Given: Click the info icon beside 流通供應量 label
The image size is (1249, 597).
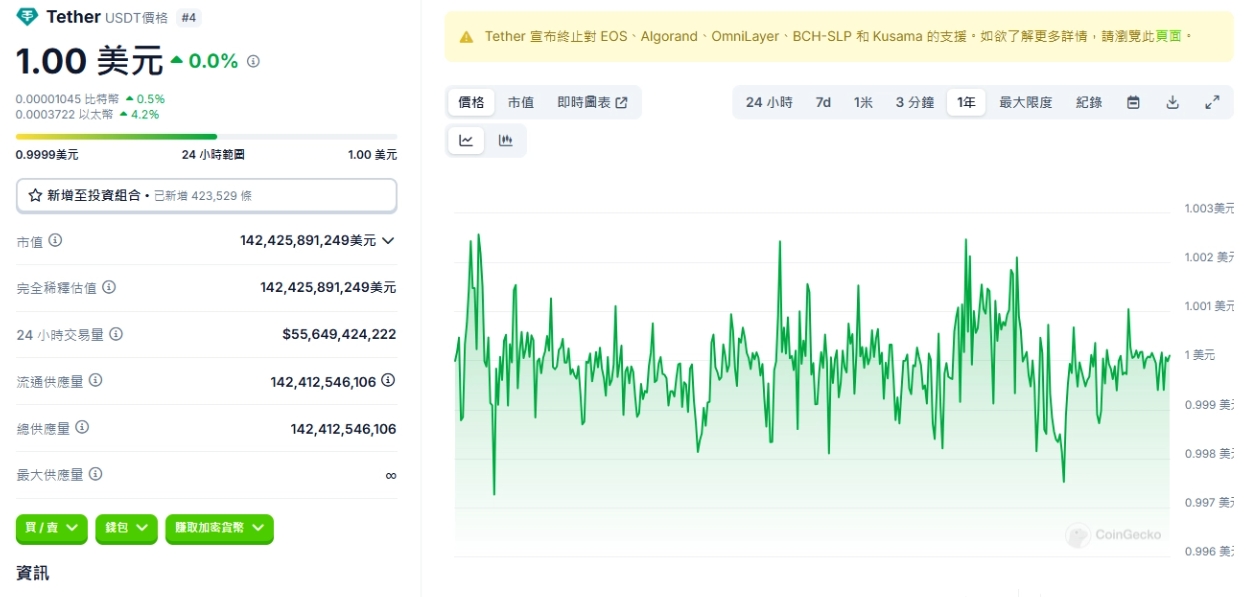Looking at the screenshot, I should pos(95,380).
